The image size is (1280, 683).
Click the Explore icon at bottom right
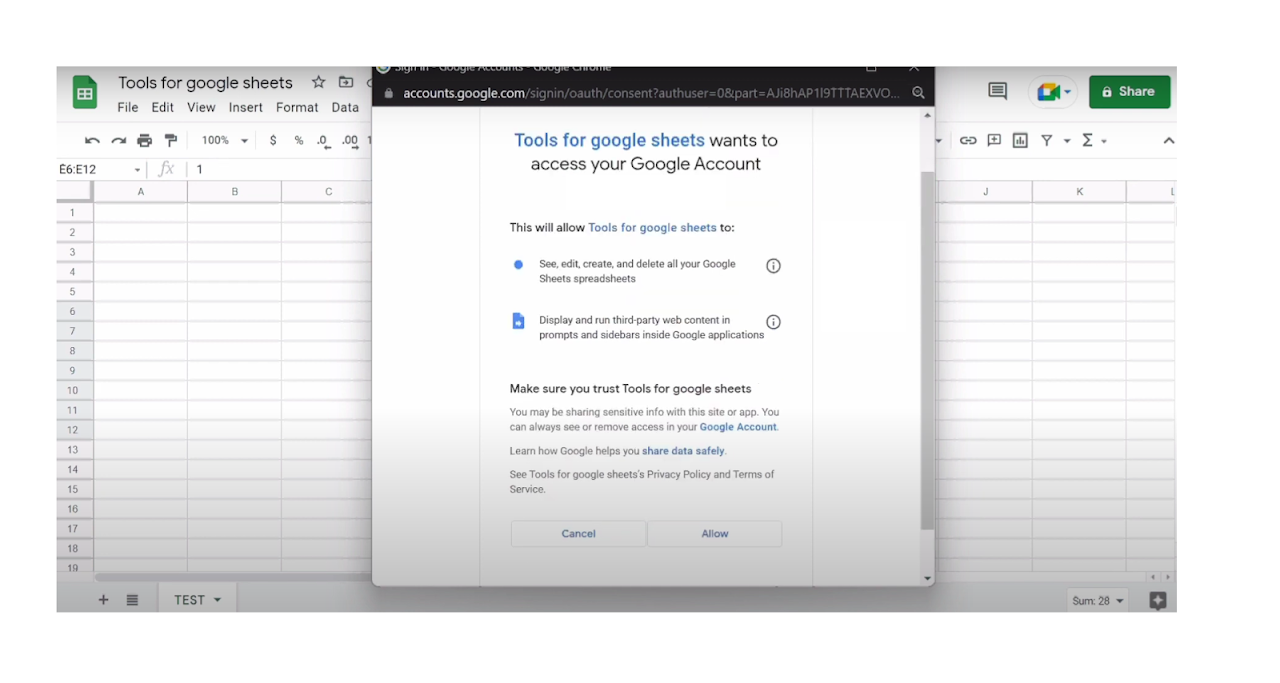coord(1158,601)
